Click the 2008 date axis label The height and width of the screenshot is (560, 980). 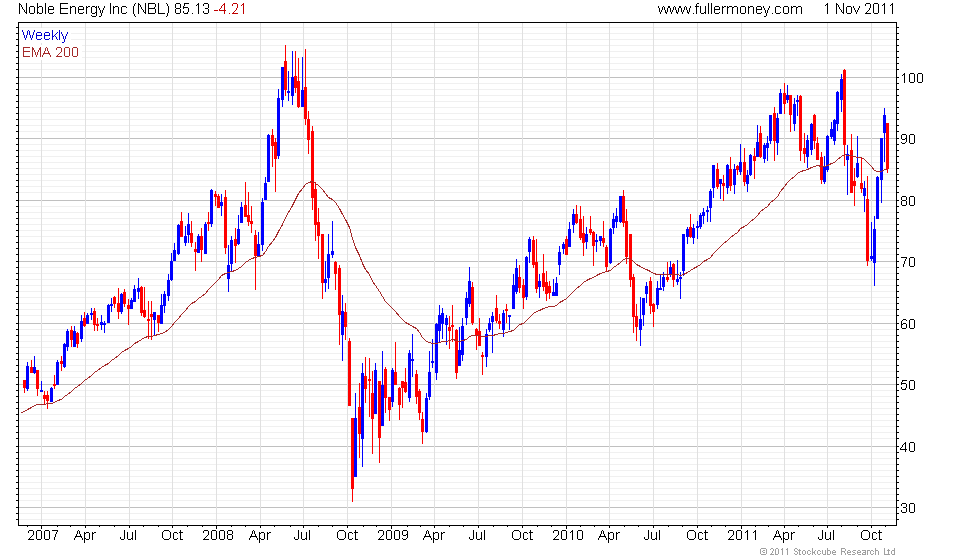click(218, 536)
